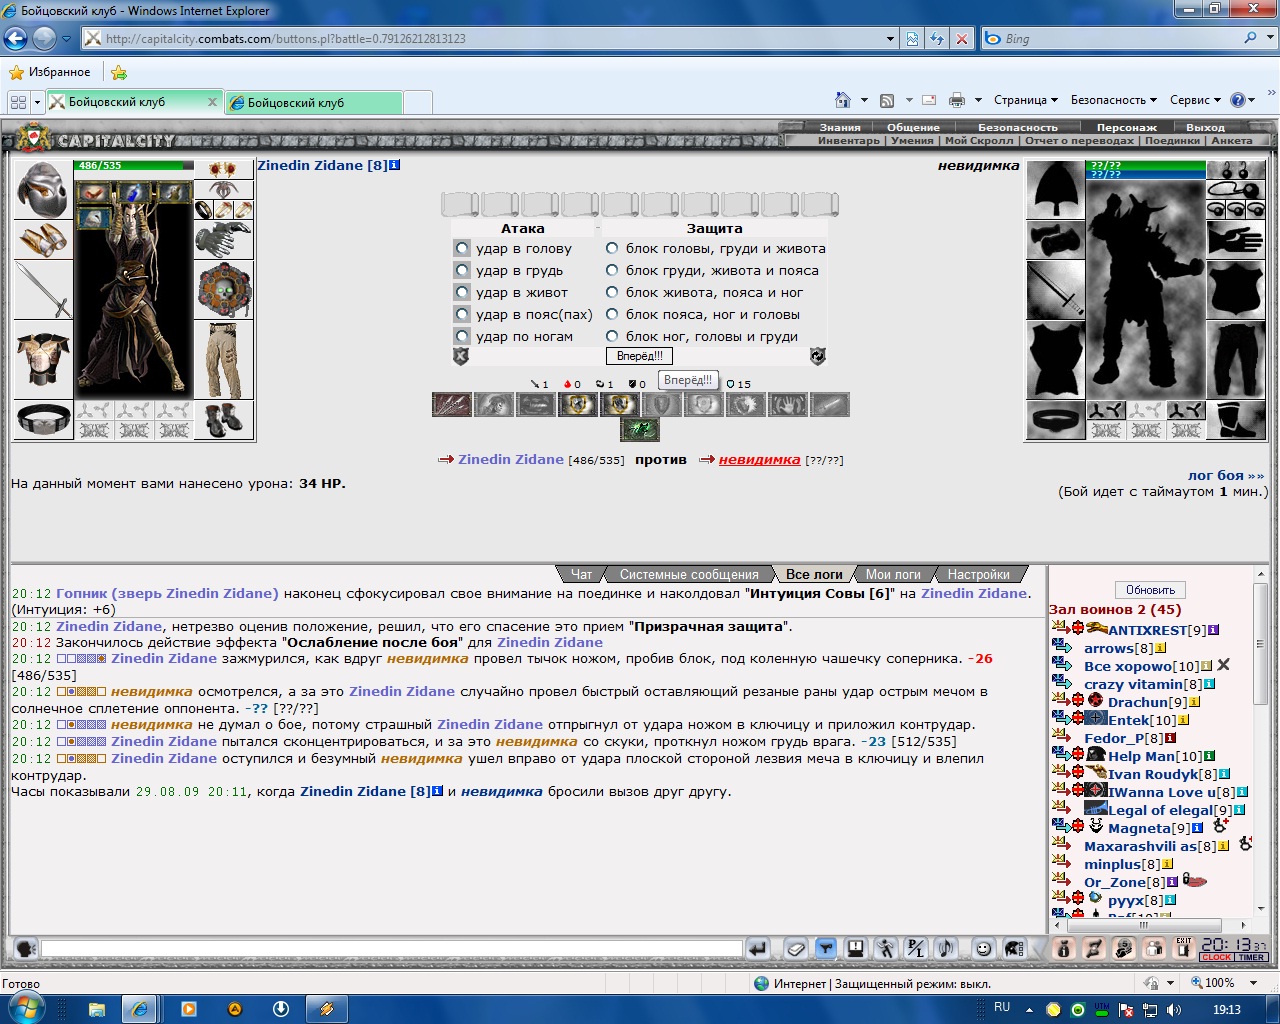Select the Zinedin Zidane helmet slot
Viewport: 1280px width, 1024px height.
point(43,189)
